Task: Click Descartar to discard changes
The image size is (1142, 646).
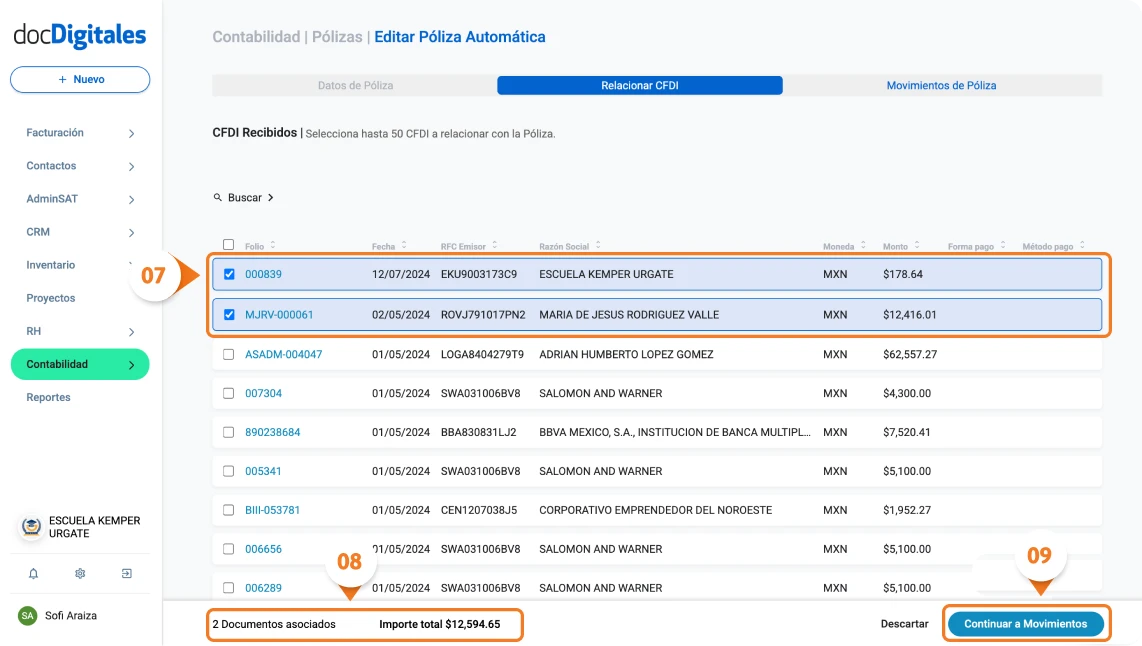Action: (904, 623)
